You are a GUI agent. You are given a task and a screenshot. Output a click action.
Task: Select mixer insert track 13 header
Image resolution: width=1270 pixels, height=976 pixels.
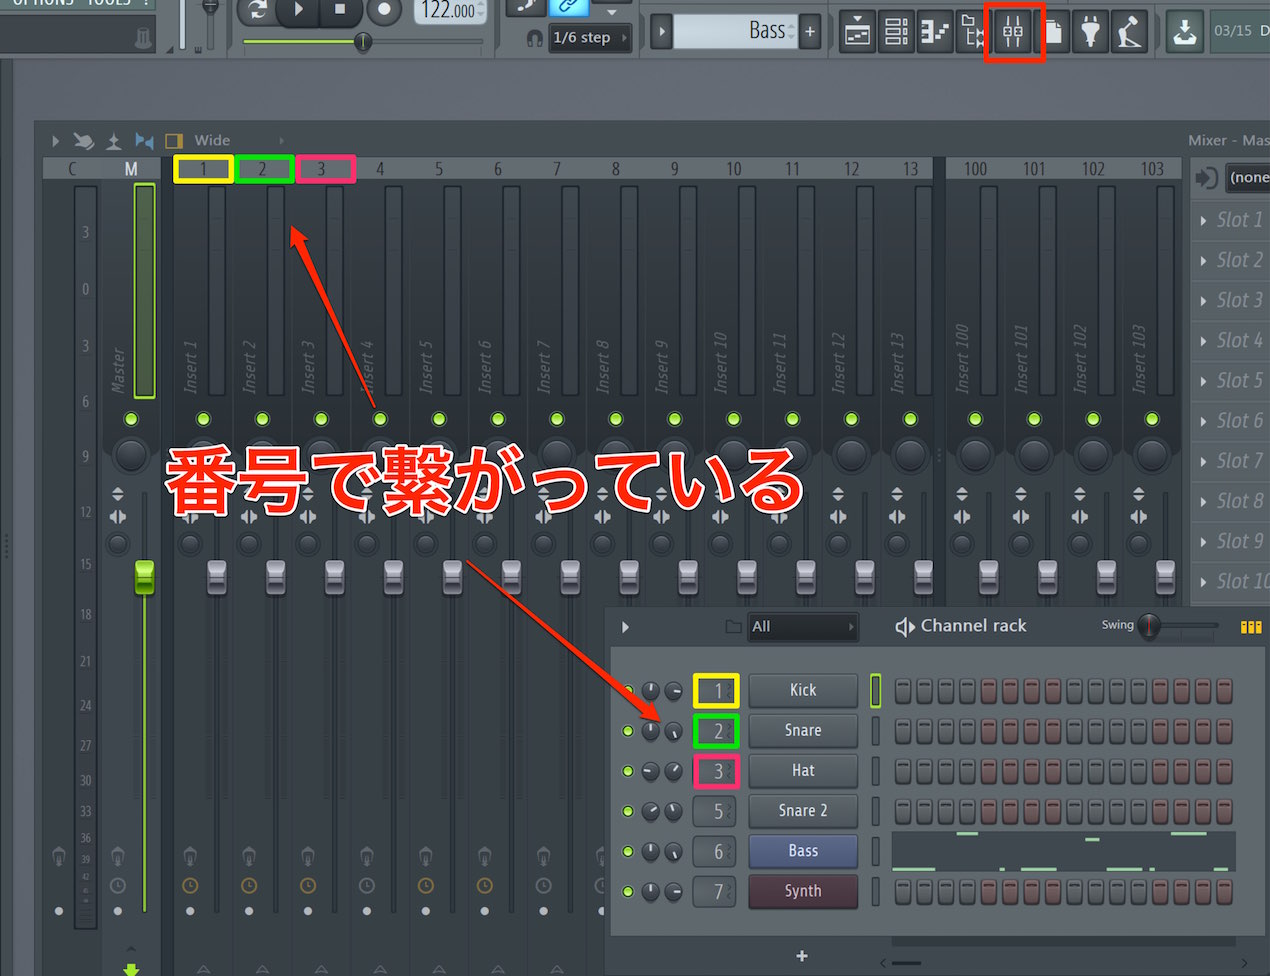[910, 169]
